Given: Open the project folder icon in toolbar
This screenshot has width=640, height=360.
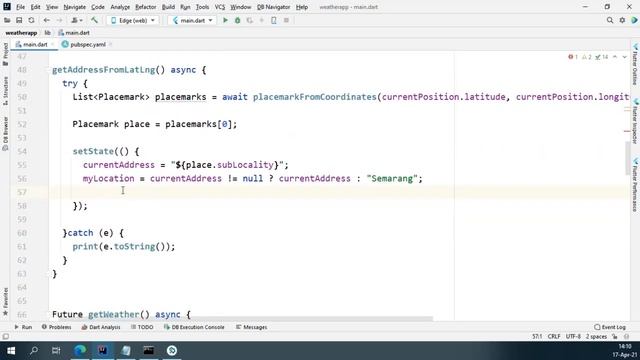Looking at the screenshot, I should (7, 20).
